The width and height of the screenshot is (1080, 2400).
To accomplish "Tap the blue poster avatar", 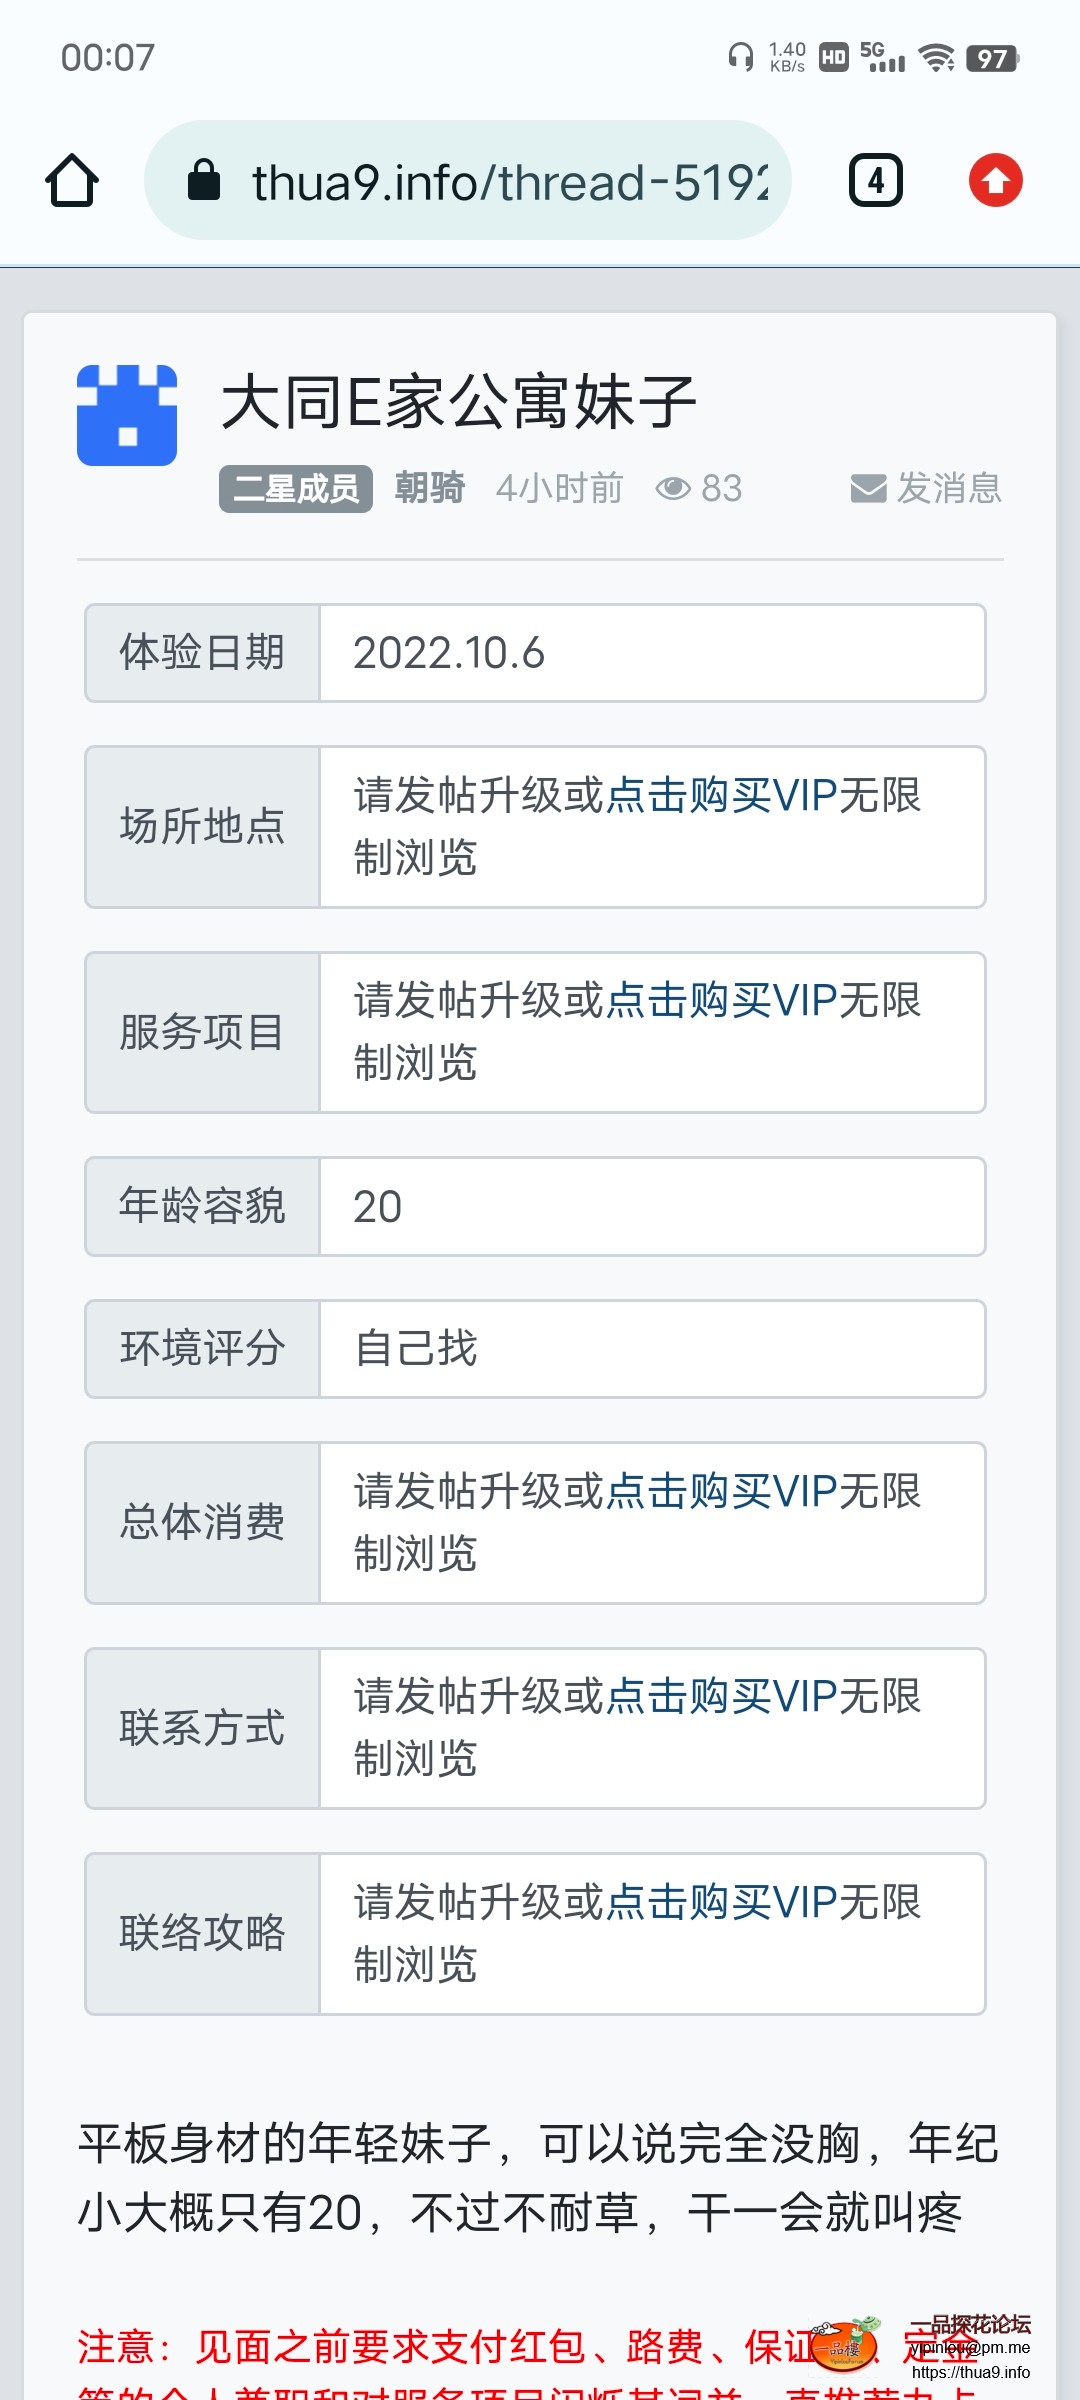I will [127, 416].
